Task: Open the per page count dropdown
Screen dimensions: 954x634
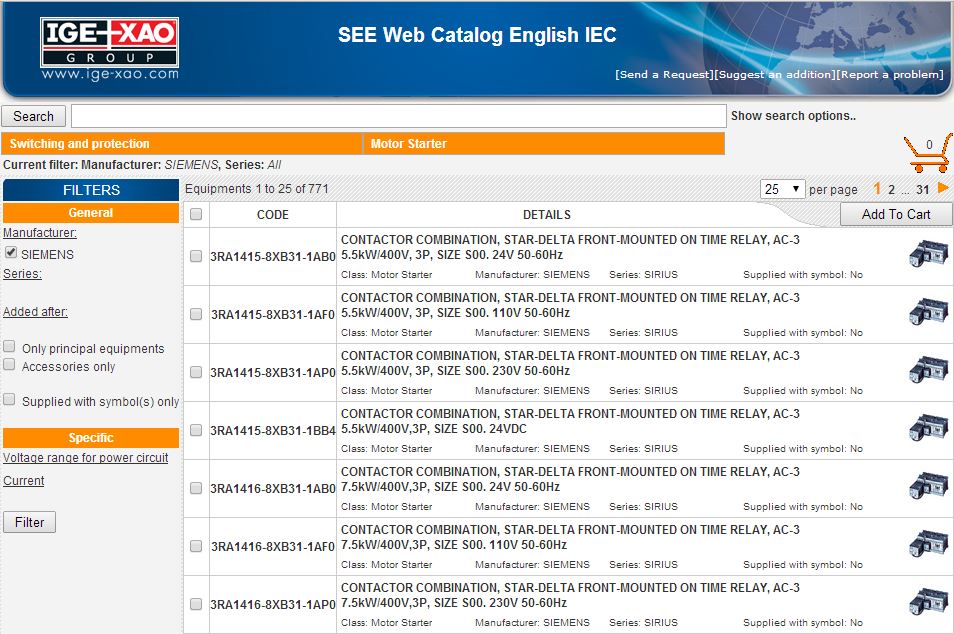Action: pyautogui.click(x=782, y=189)
